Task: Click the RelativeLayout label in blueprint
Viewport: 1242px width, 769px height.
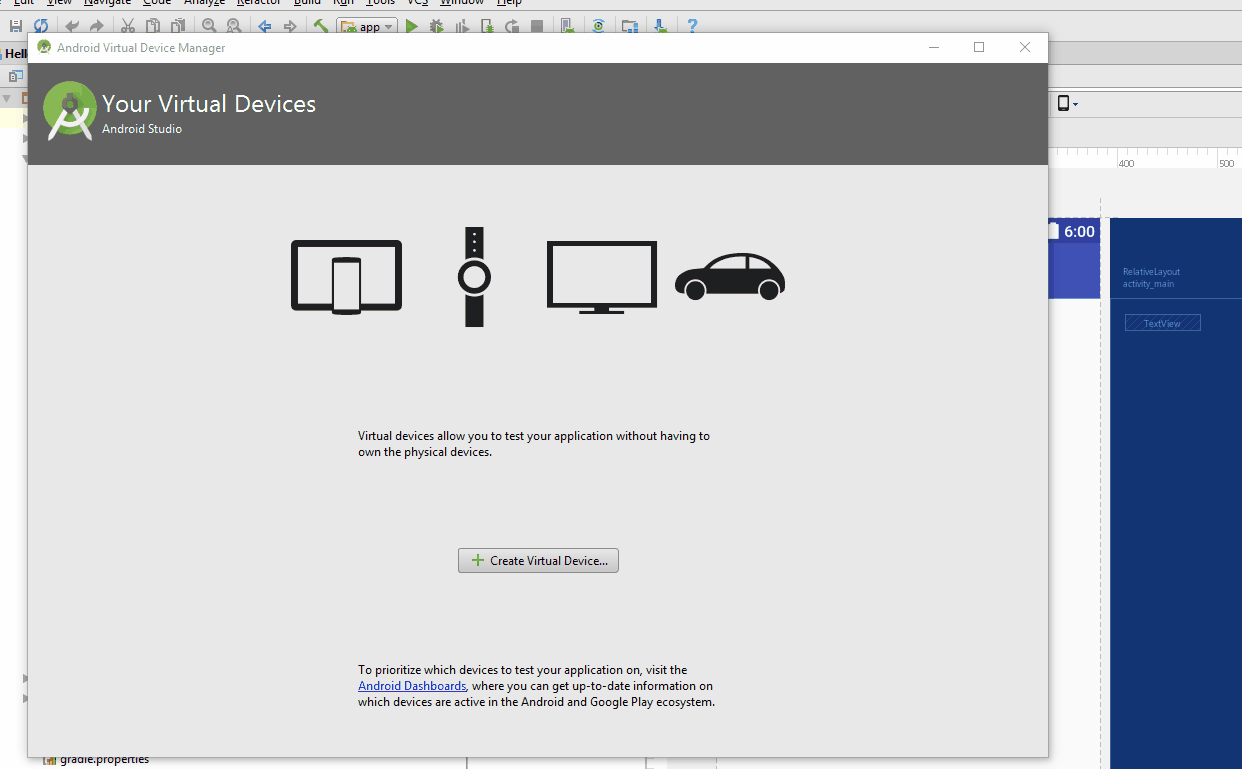Action: click(x=1151, y=272)
